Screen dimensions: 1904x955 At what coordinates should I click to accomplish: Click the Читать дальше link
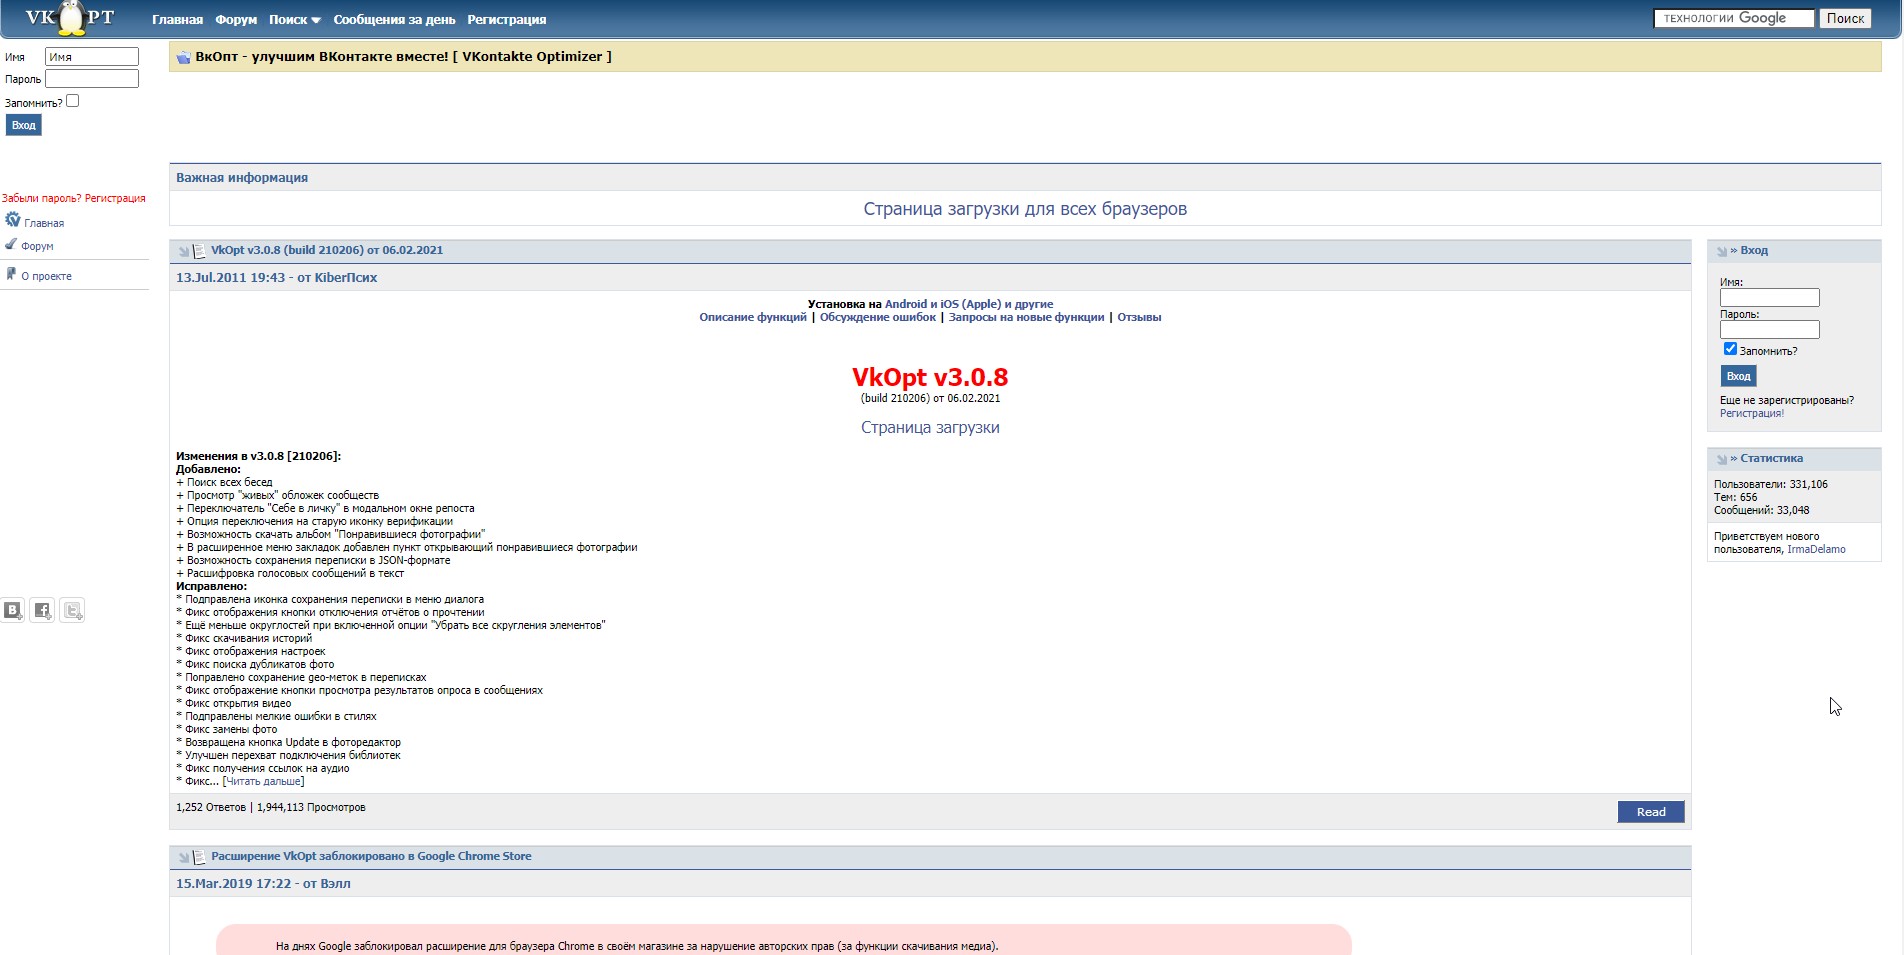[263, 781]
